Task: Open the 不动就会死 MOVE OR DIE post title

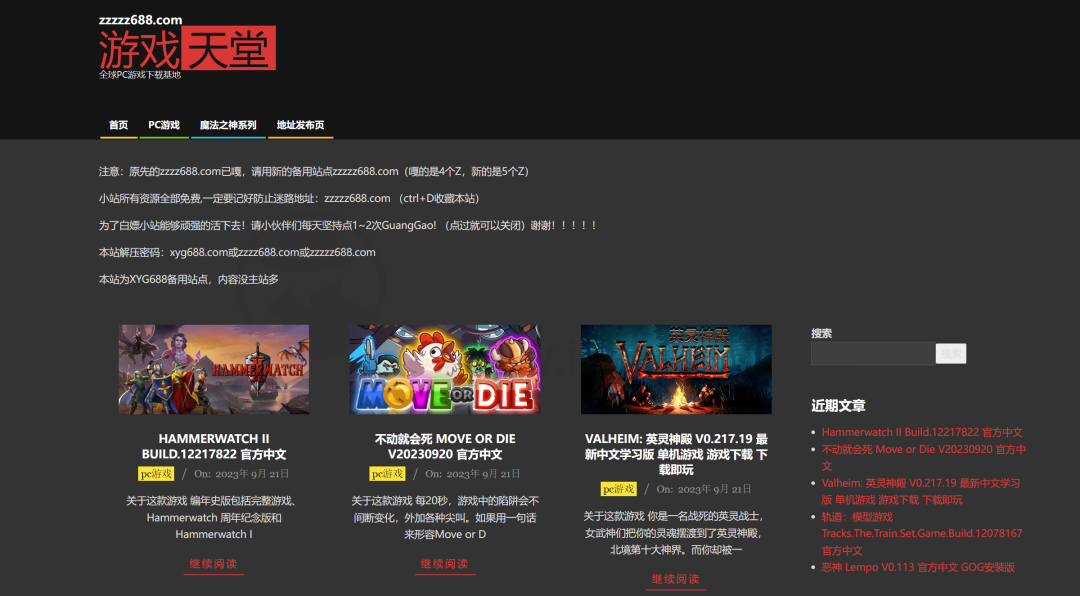Action: coord(444,446)
